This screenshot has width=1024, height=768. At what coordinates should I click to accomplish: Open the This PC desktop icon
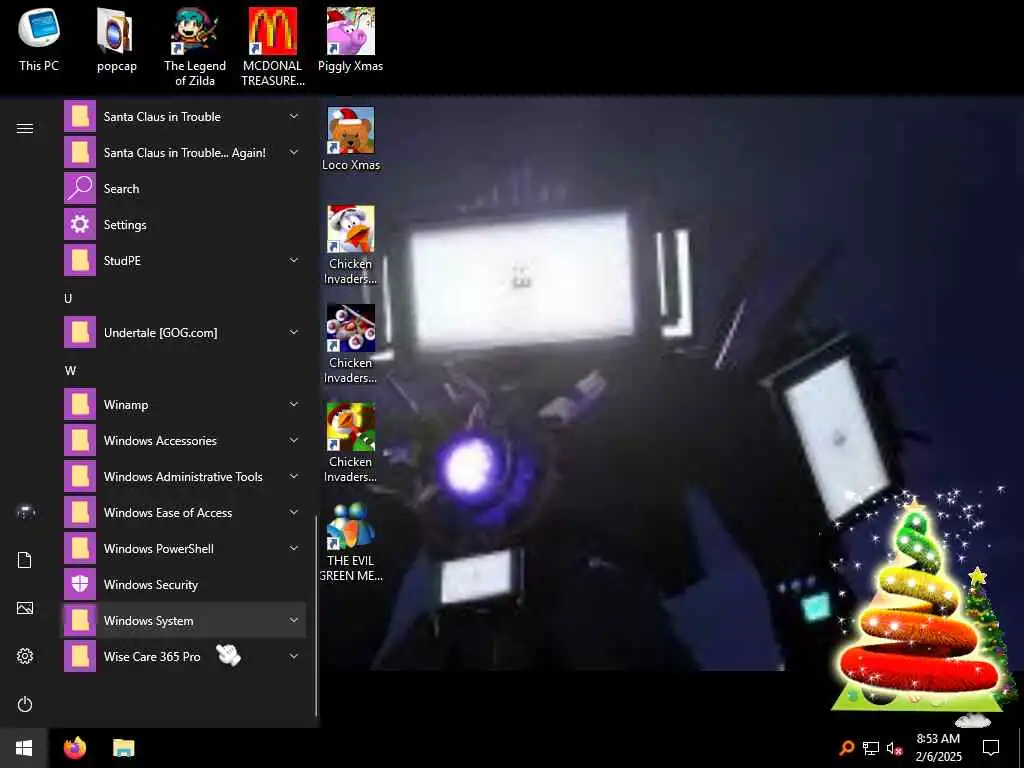point(39,40)
